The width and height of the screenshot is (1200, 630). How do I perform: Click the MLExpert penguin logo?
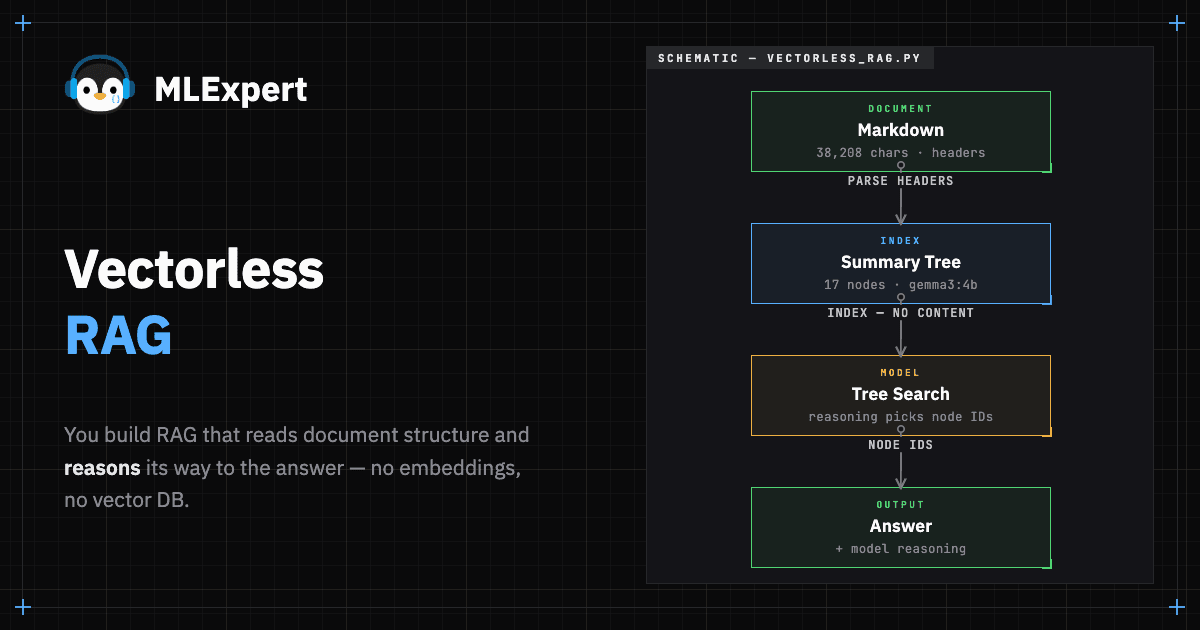[100, 84]
